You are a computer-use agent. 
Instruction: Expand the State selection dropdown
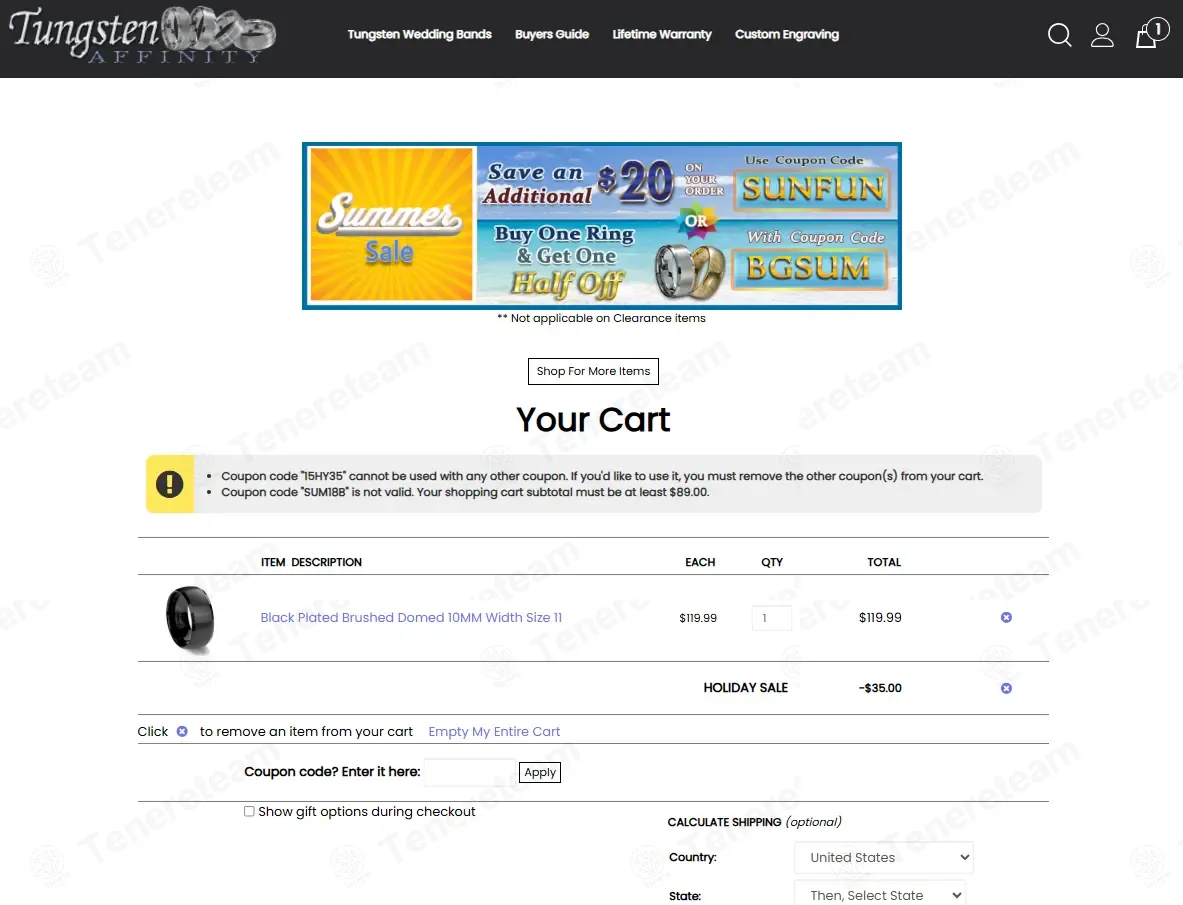coord(879,895)
